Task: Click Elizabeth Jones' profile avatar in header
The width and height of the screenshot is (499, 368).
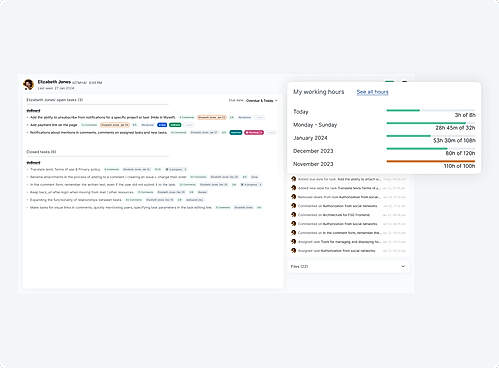Action: tap(28, 84)
